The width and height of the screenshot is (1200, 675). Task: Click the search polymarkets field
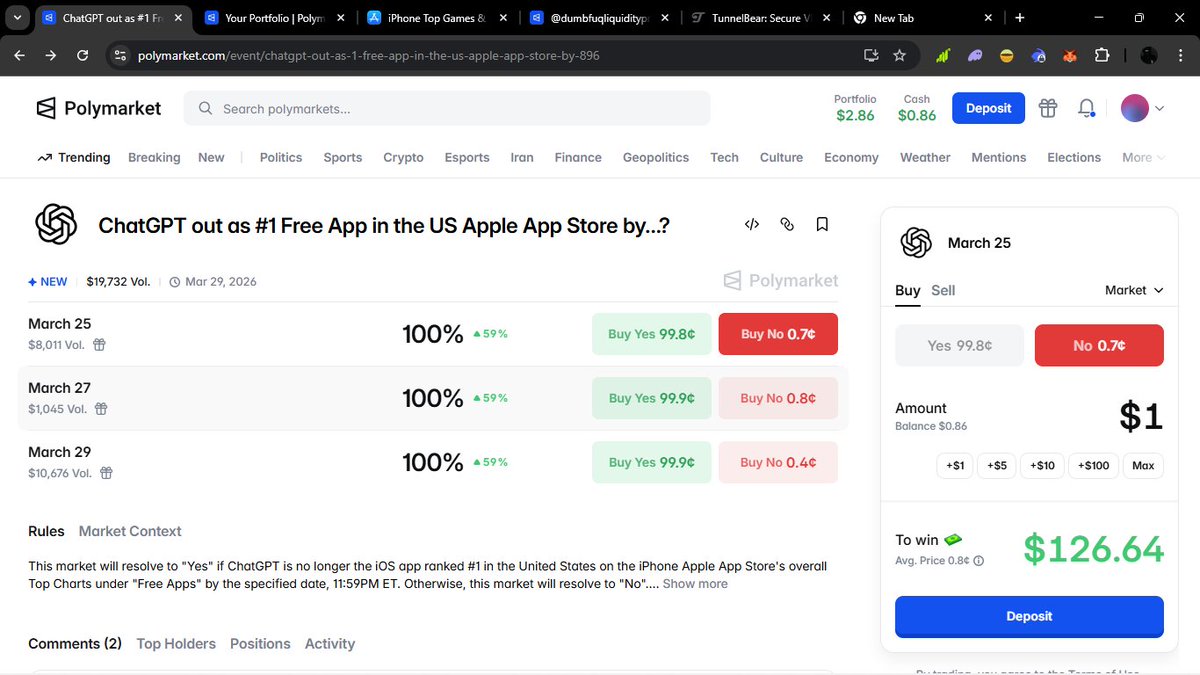pos(447,108)
